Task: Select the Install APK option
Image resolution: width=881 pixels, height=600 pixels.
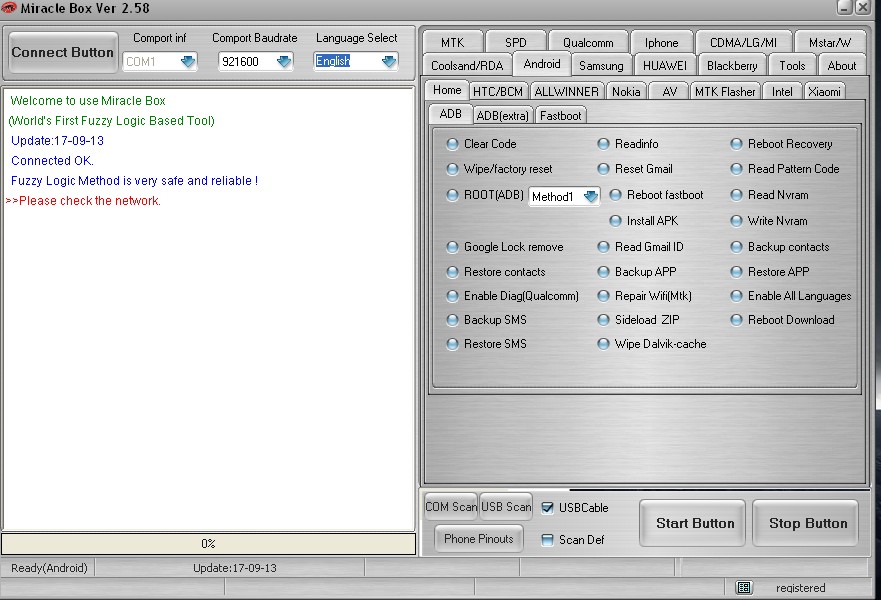Action: (x=616, y=221)
